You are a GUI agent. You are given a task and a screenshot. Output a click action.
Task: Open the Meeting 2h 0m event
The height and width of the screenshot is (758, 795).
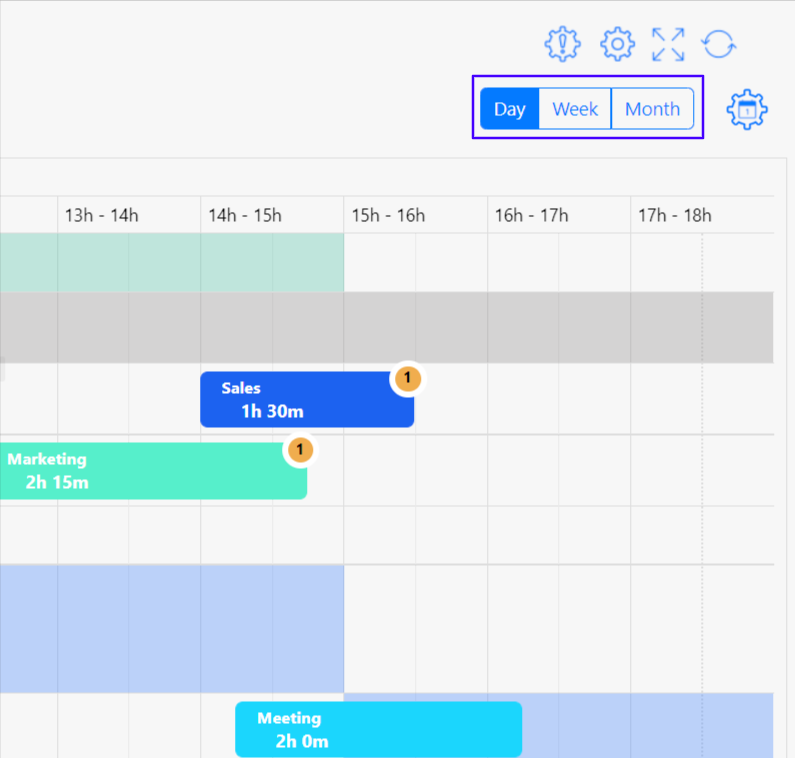click(378, 730)
